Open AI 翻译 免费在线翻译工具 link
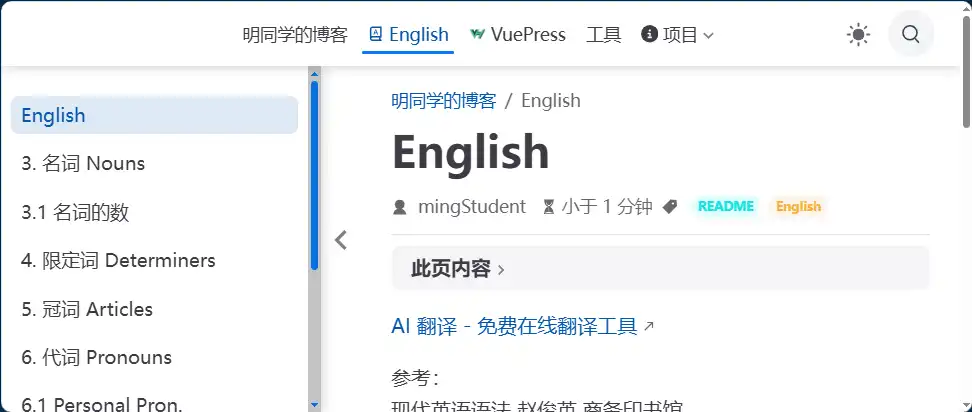This screenshot has width=972, height=412. (x=515, y=326)
